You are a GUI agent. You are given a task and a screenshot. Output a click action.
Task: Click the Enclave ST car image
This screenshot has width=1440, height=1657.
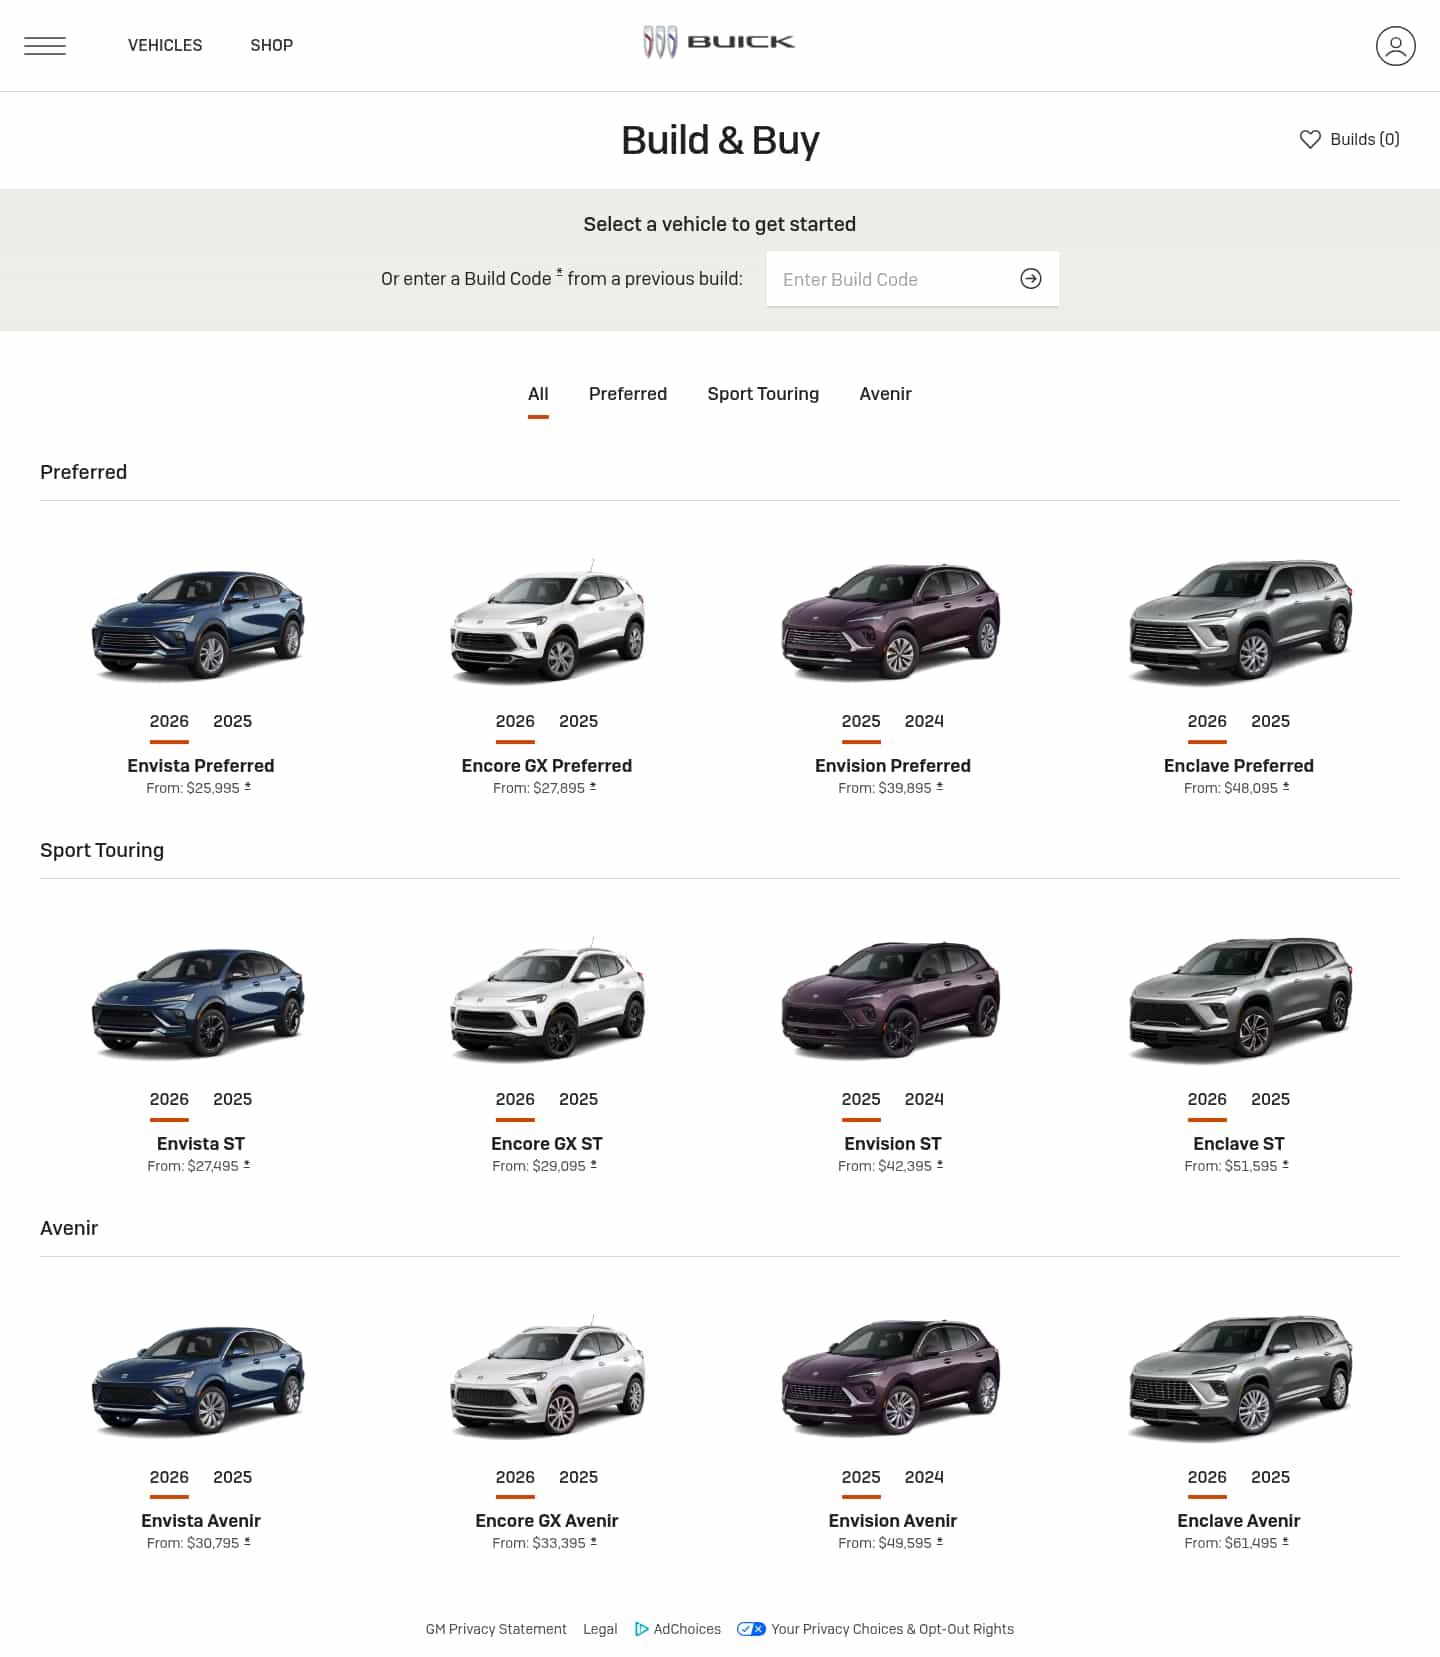coord(1240,1000)
